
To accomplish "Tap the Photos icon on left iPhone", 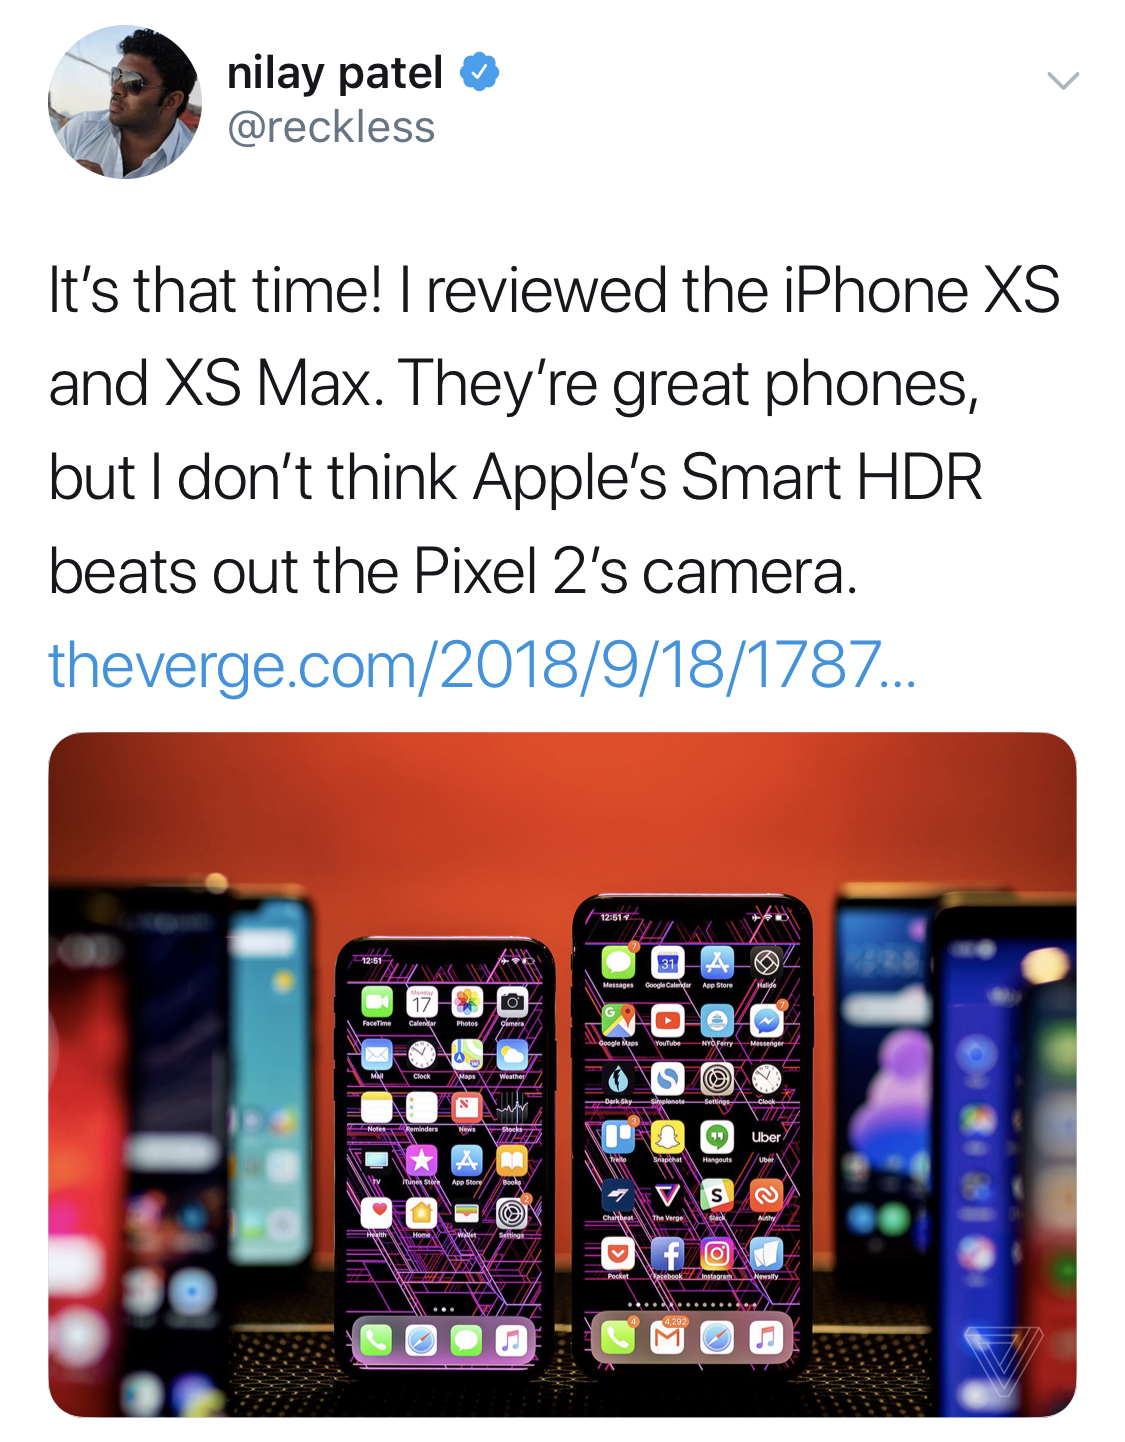I will tap(466, 1001).
